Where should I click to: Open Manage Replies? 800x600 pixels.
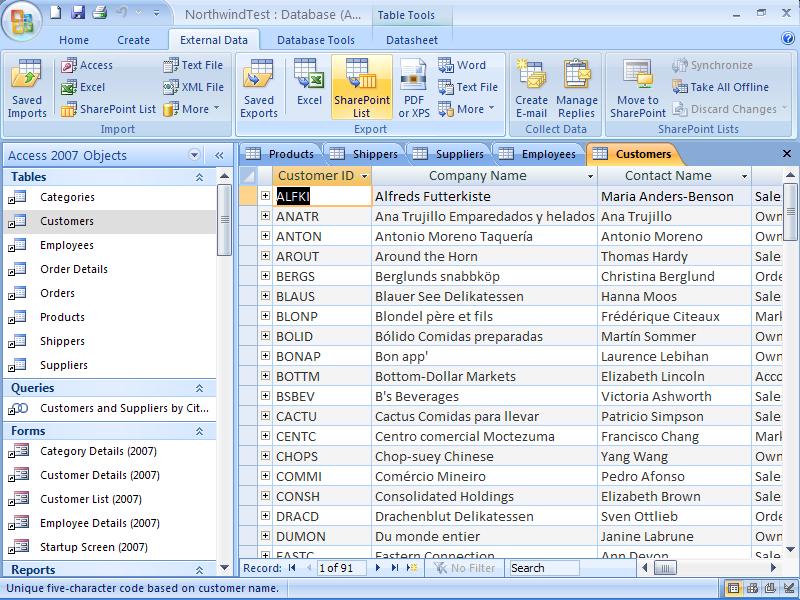click(577, 88)
